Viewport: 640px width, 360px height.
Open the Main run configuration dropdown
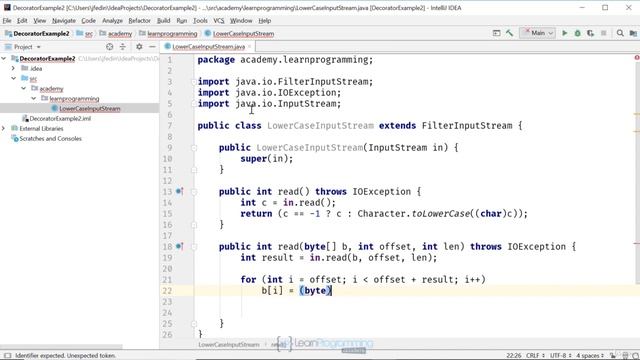pyautogui.click(x=538, y=33)
